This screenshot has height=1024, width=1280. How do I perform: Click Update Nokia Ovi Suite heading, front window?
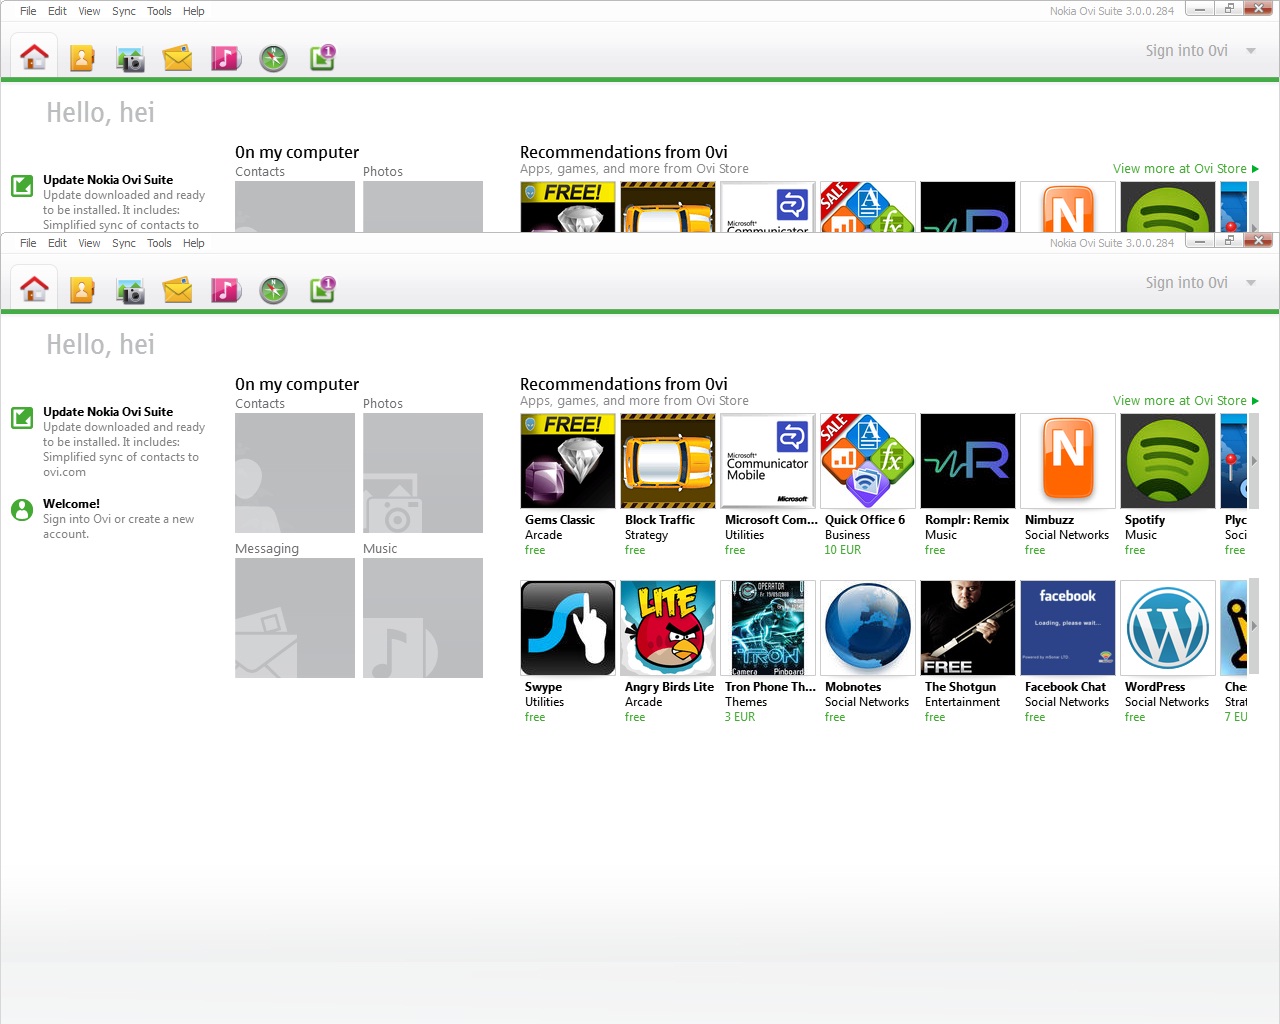coord(108,412)
